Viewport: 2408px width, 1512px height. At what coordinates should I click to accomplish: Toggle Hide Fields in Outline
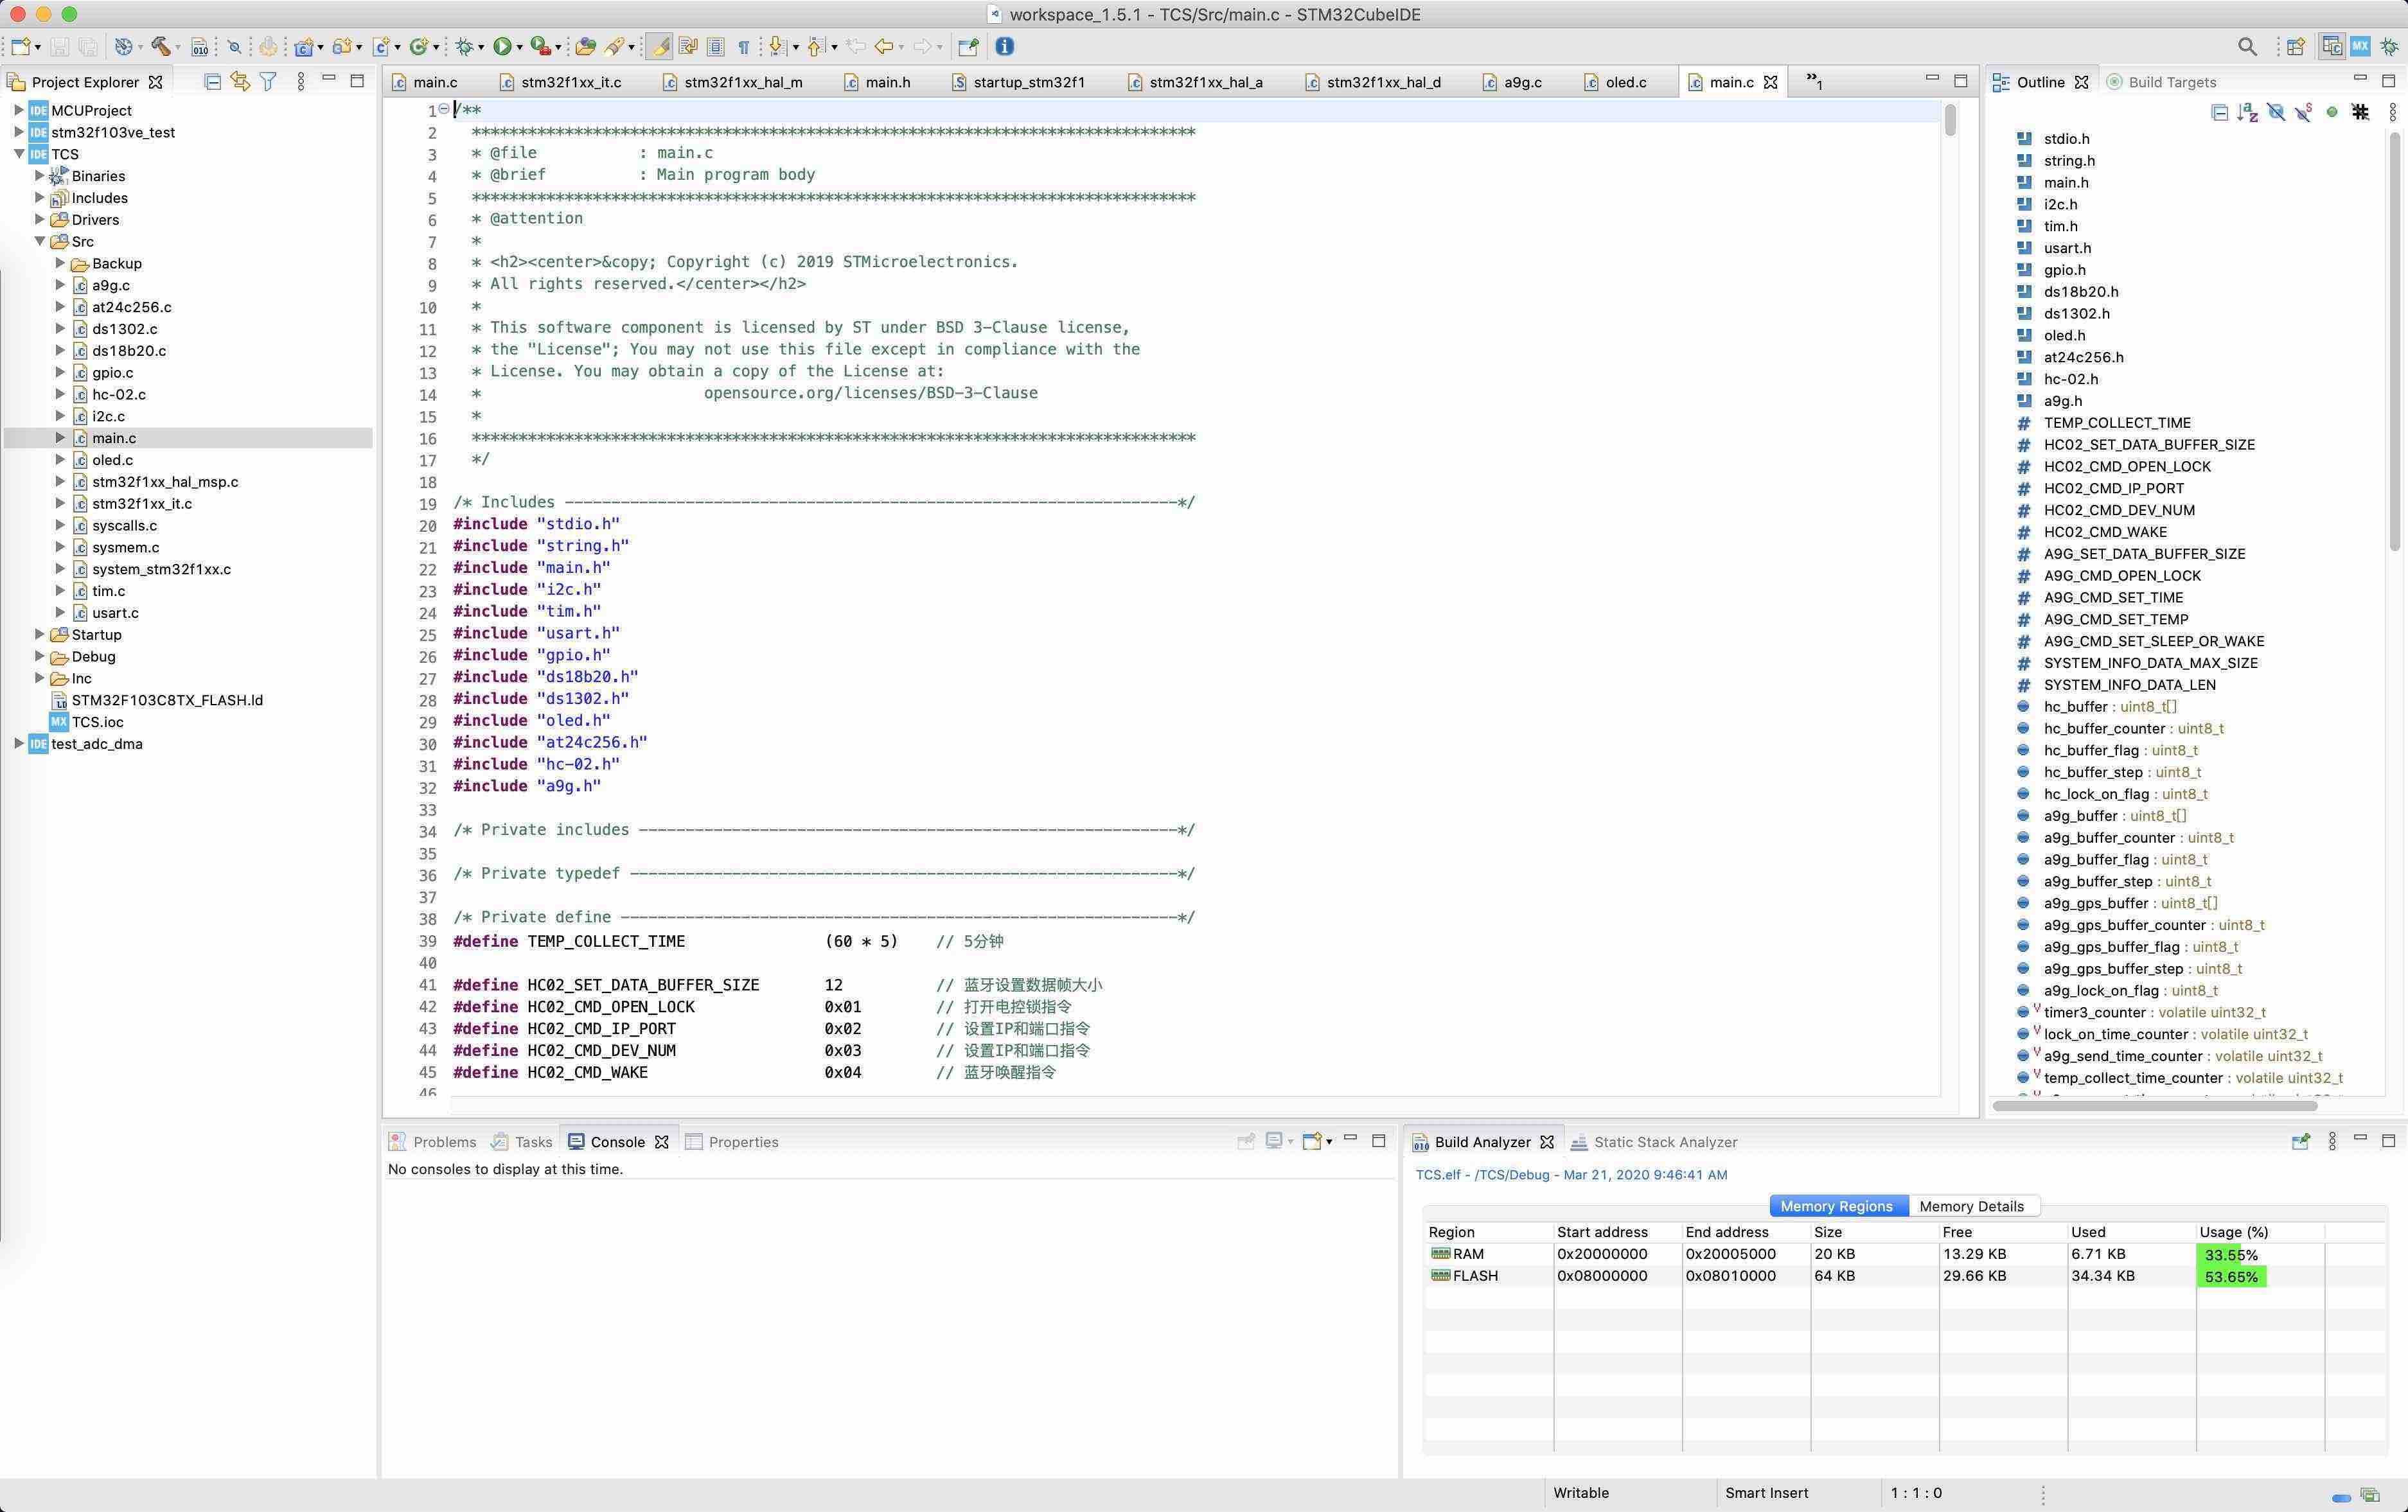point(2276,113)
